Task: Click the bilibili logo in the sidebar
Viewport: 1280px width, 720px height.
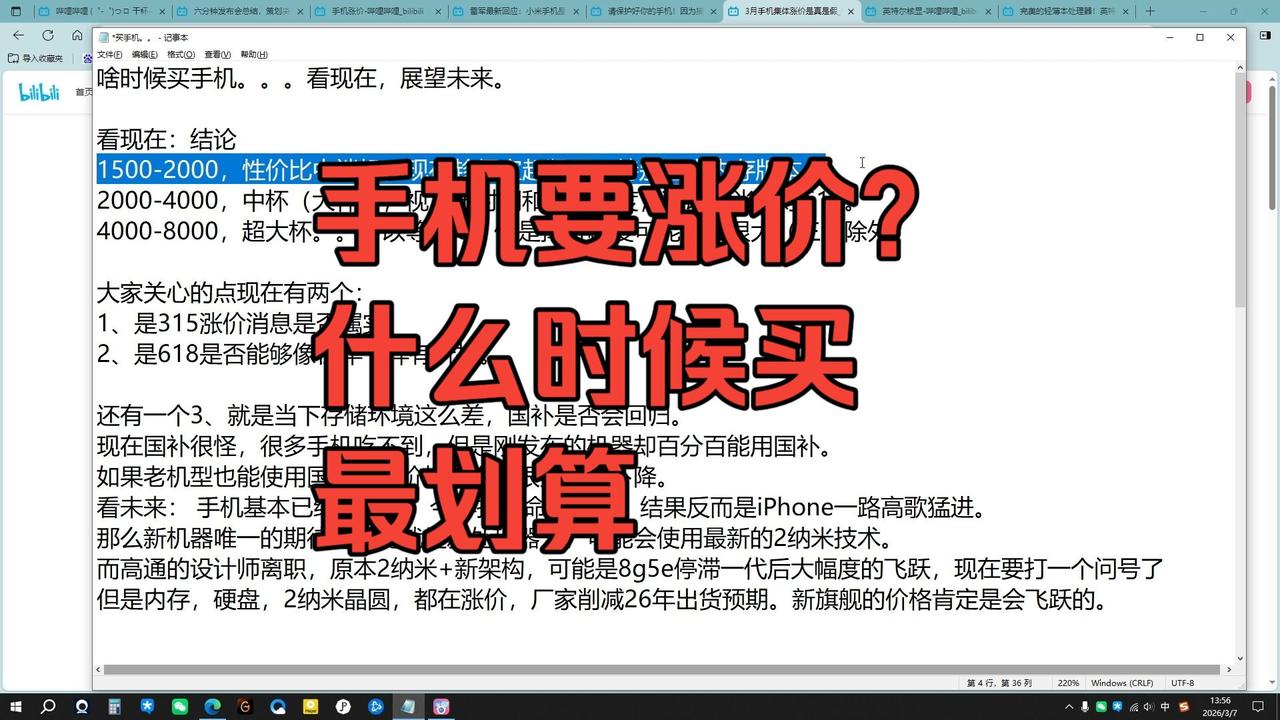Action: [39, 90]
